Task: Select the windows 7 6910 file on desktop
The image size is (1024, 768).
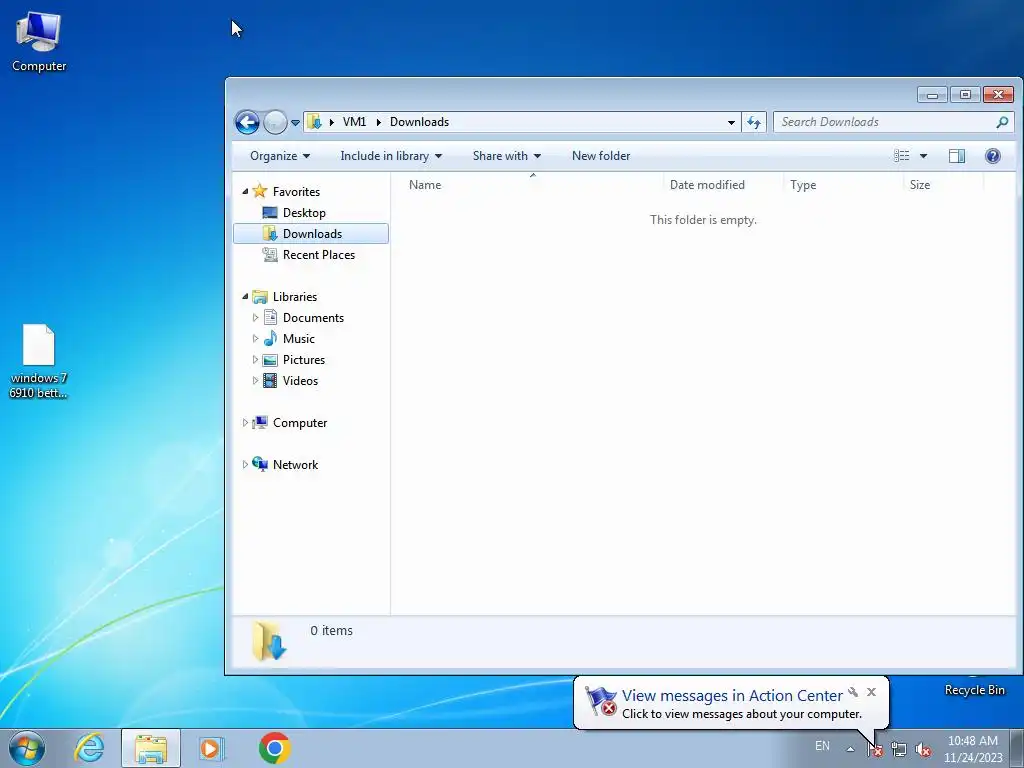Action: pyautogui.click(x=39, y=361)
